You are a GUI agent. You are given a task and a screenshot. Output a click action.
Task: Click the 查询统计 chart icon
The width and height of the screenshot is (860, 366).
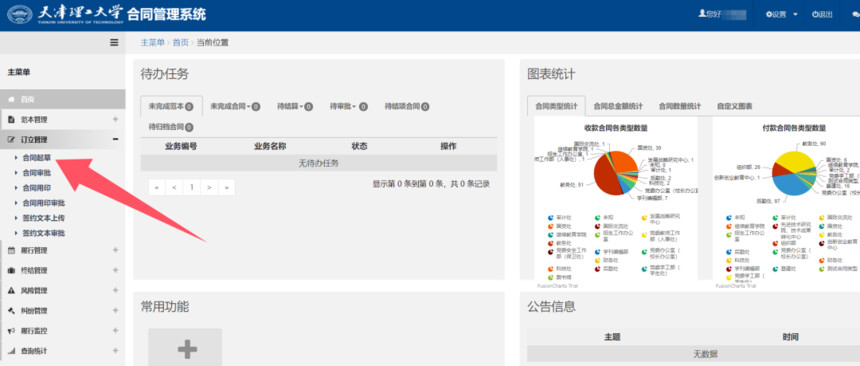click(x=11, y=351)
